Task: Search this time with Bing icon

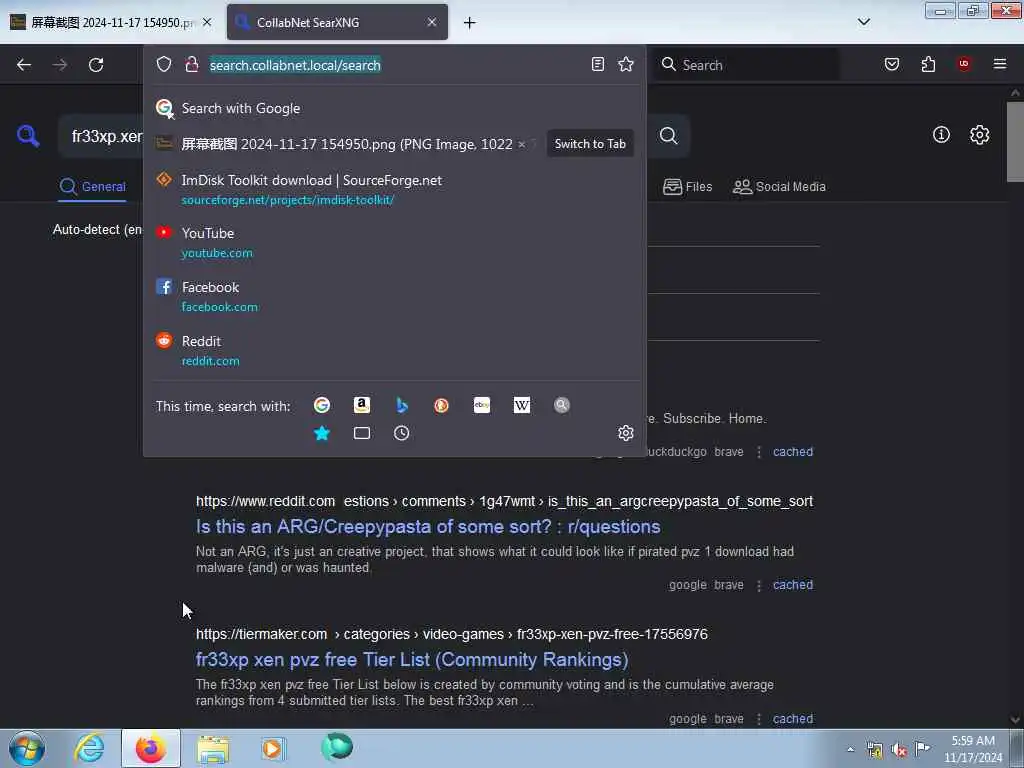Action: coord(402,405)
